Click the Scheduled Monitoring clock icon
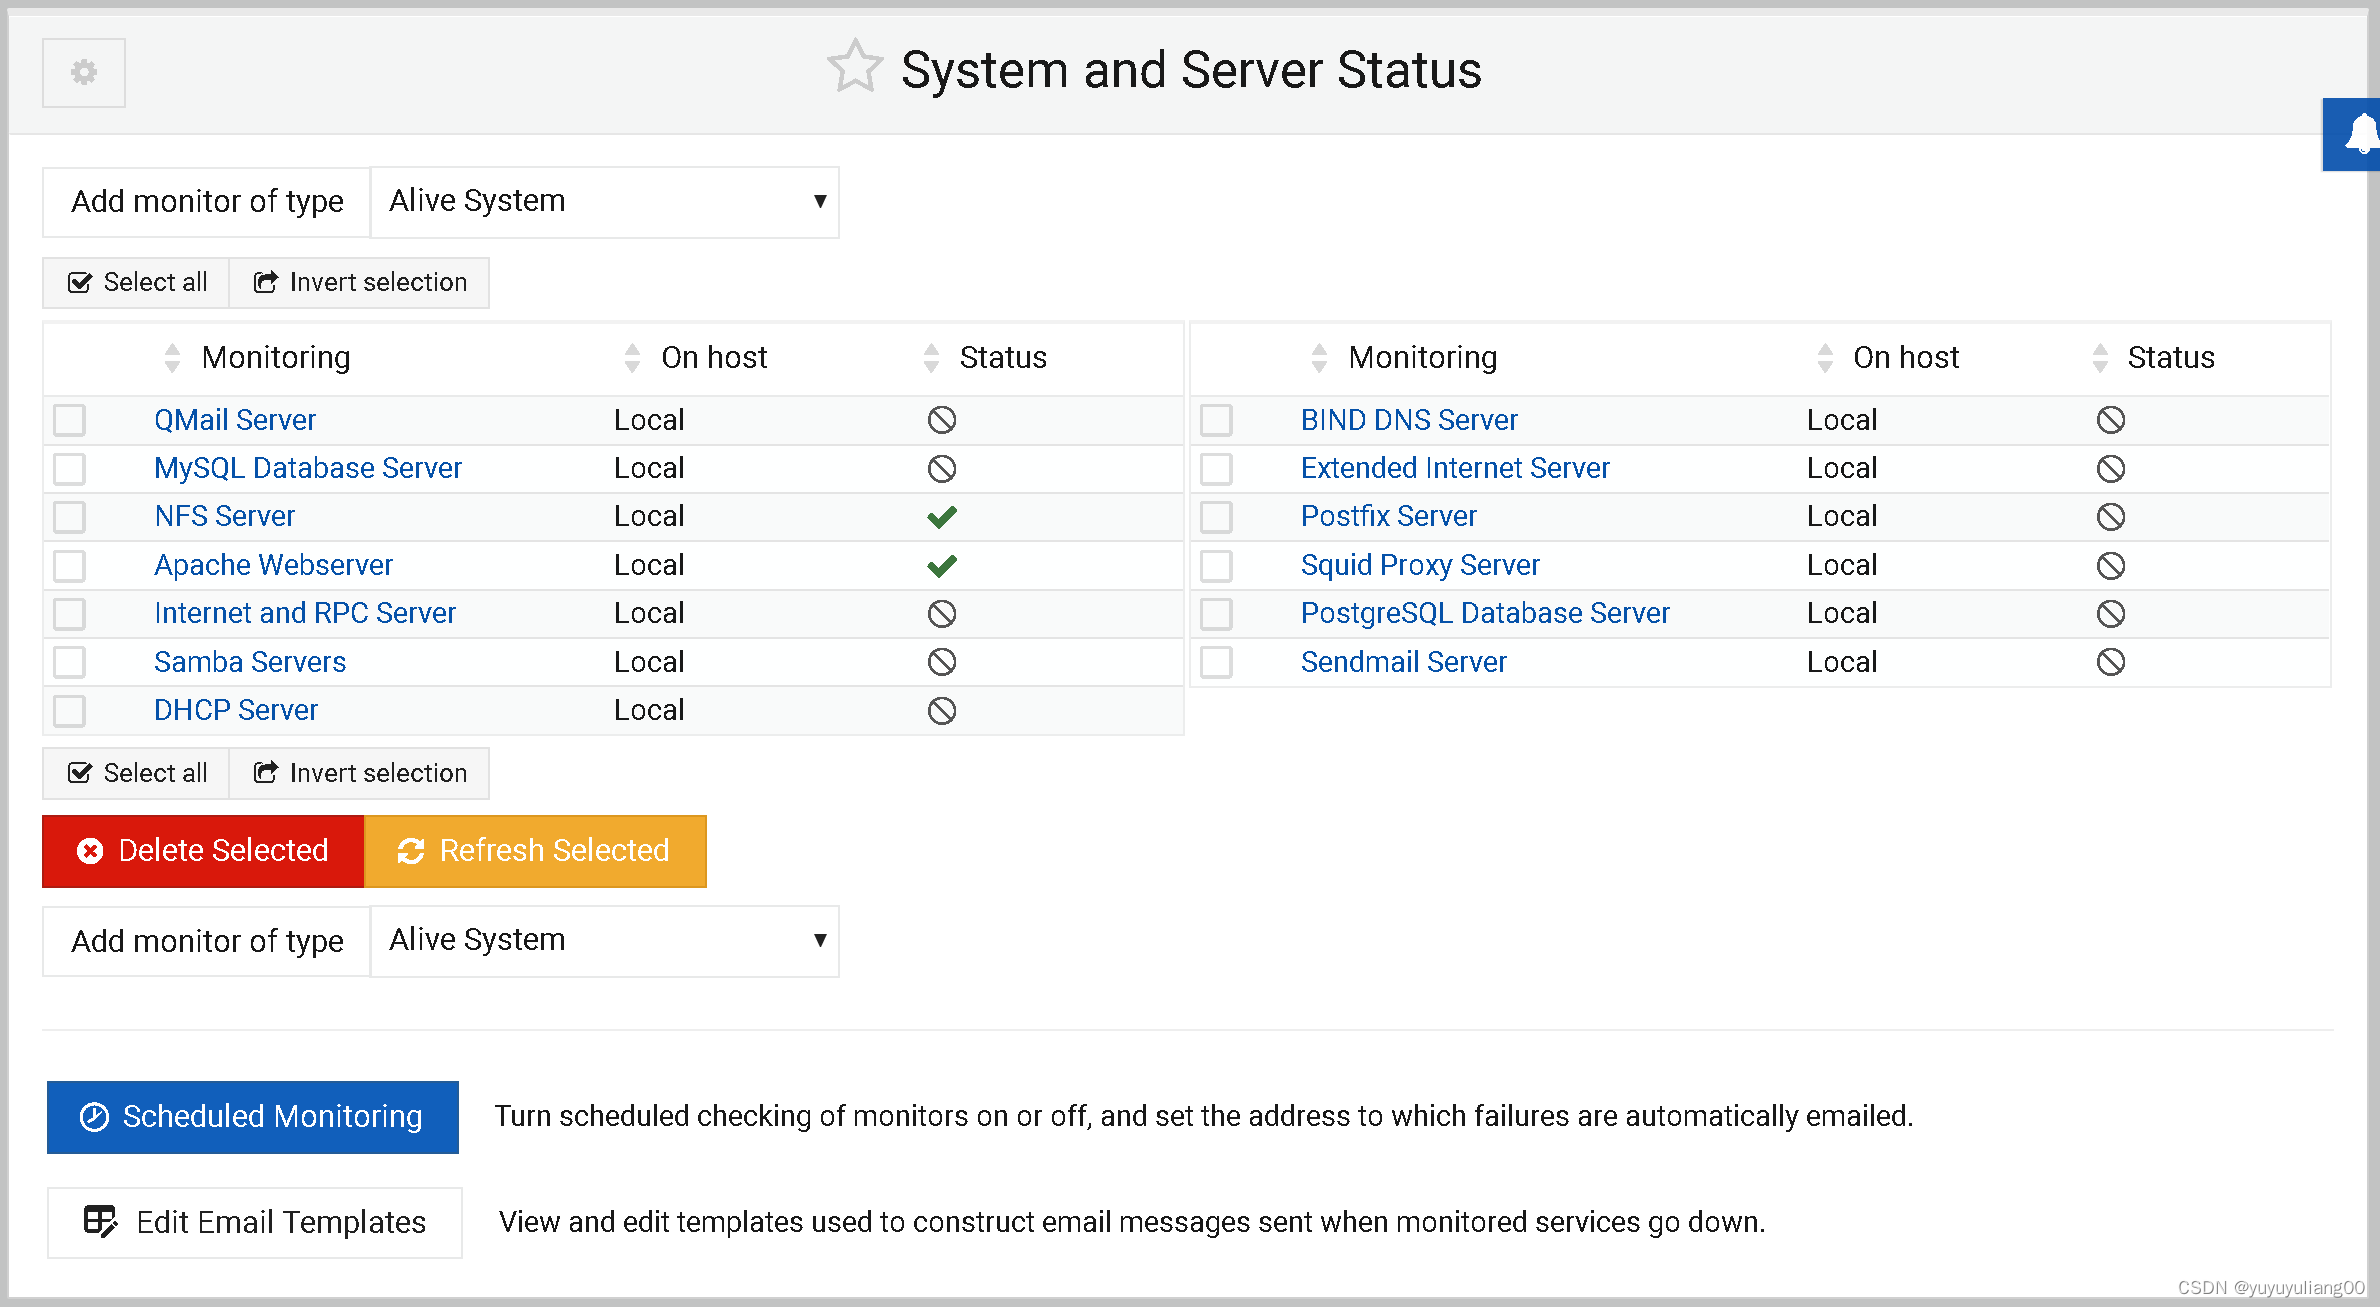 click(93, 1117)
